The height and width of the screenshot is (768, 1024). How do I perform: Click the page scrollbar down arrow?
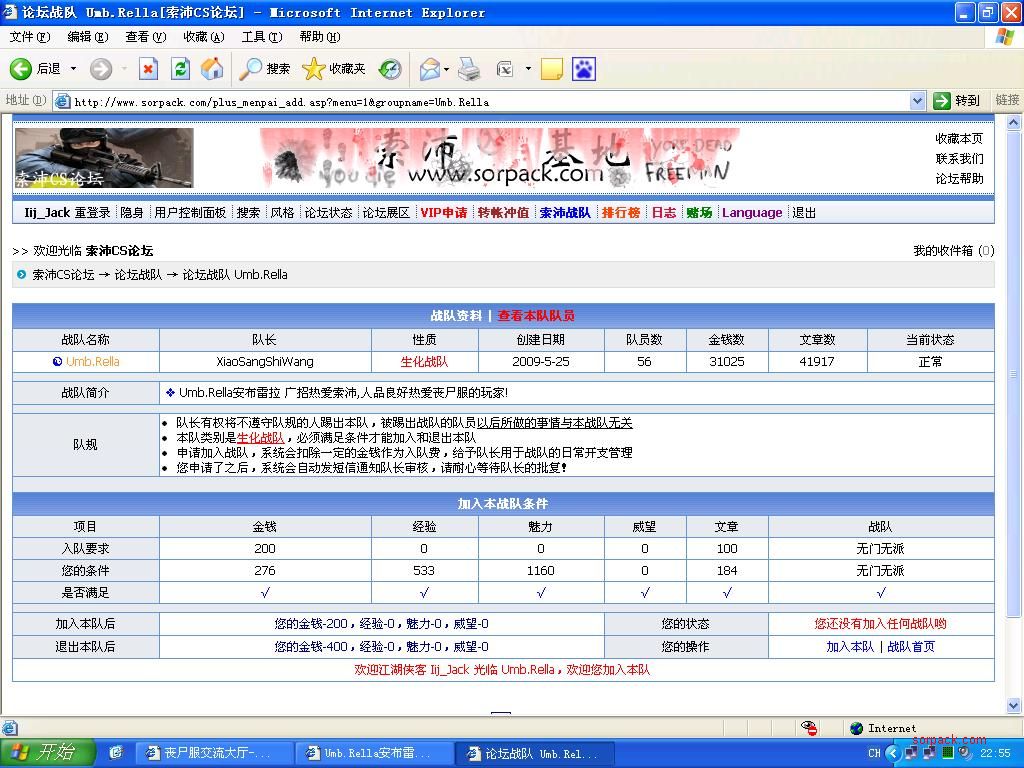1014,706
